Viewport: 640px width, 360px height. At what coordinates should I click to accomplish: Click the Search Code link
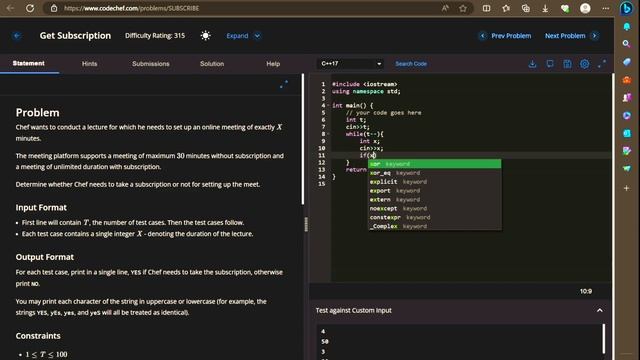pyautogui.click(x=411, y=64)
